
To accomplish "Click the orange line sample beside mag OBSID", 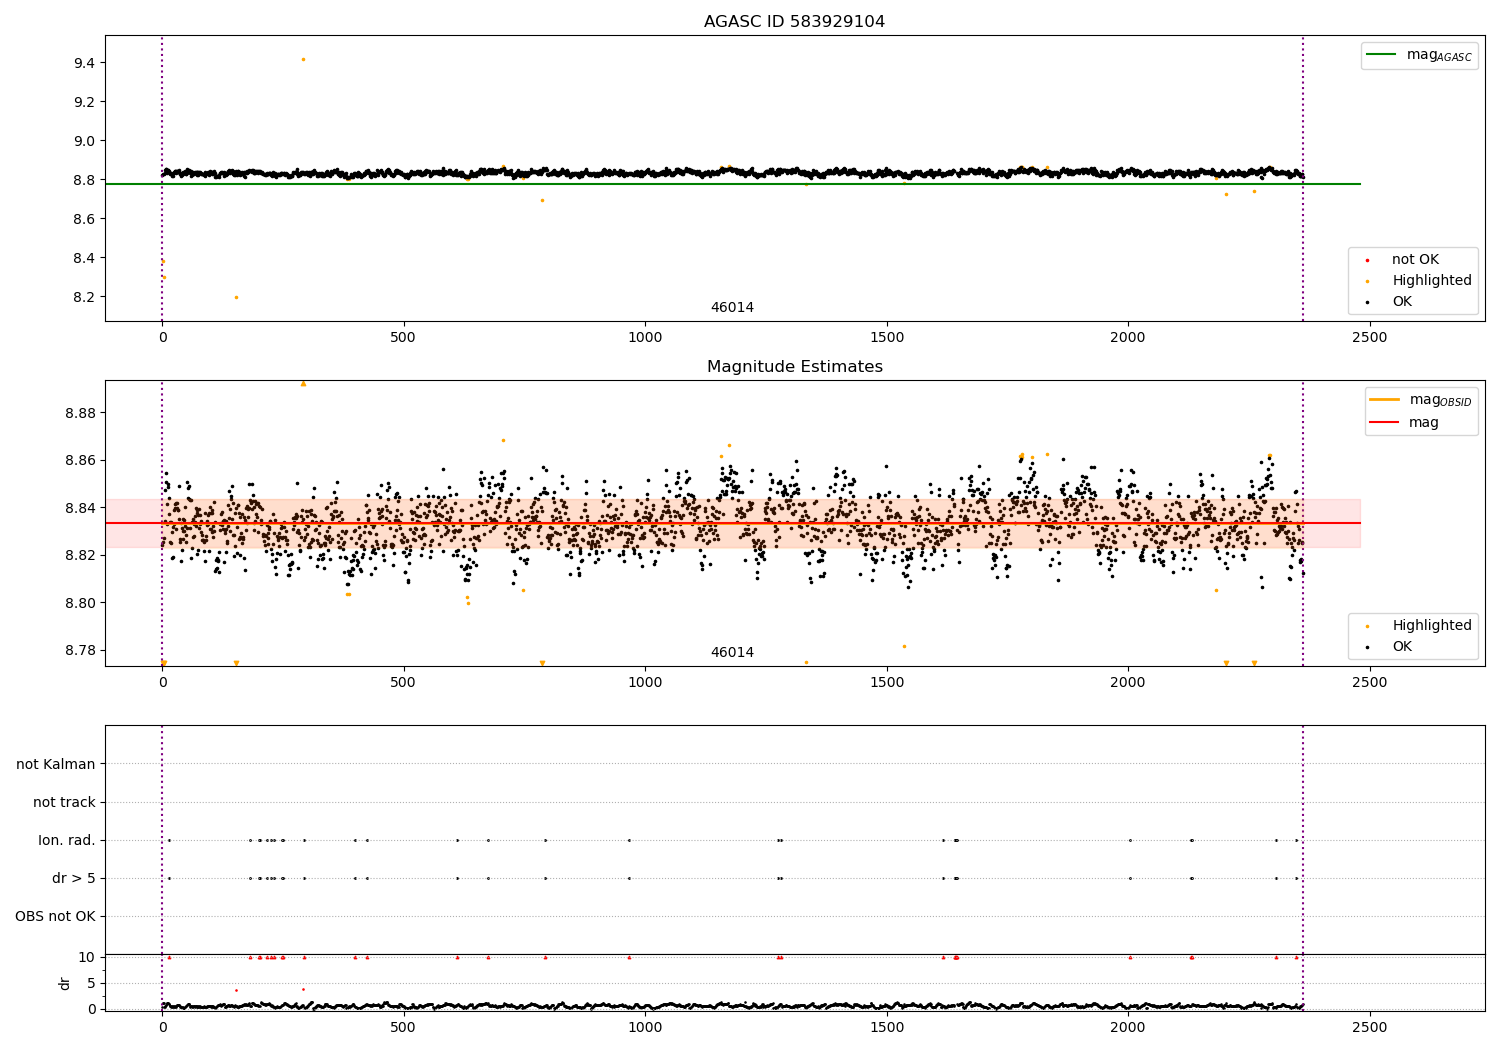I will [1385, 399].
